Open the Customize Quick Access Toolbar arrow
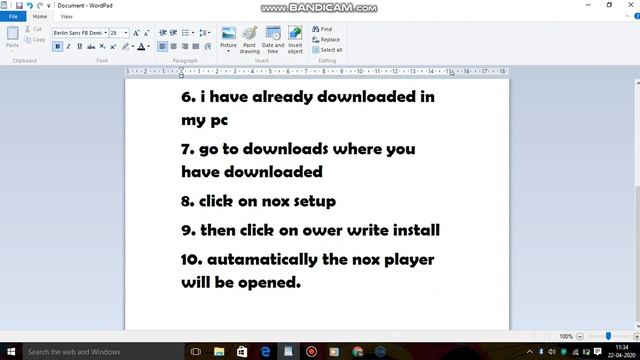This screenshot has height=360, width=640. pyautogui.click(x=49, y=6)
